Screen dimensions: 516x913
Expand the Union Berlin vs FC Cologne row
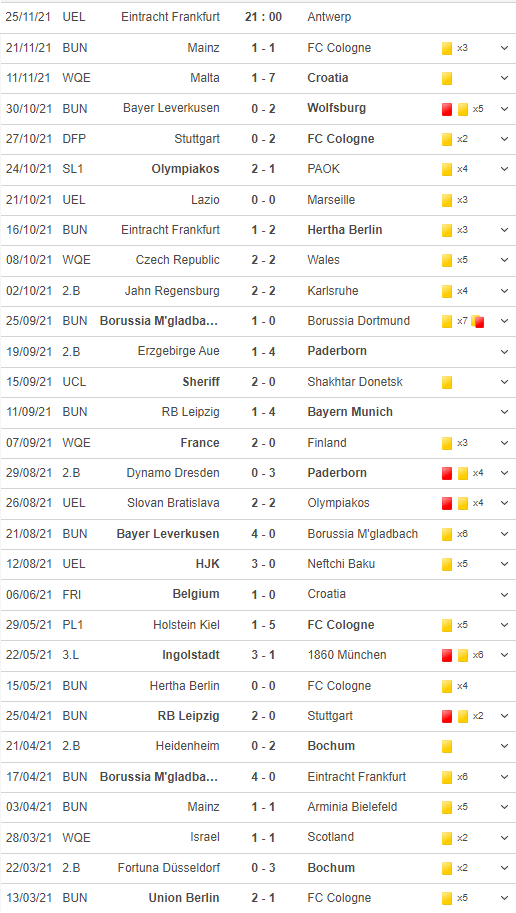click(x=504, y=898)
